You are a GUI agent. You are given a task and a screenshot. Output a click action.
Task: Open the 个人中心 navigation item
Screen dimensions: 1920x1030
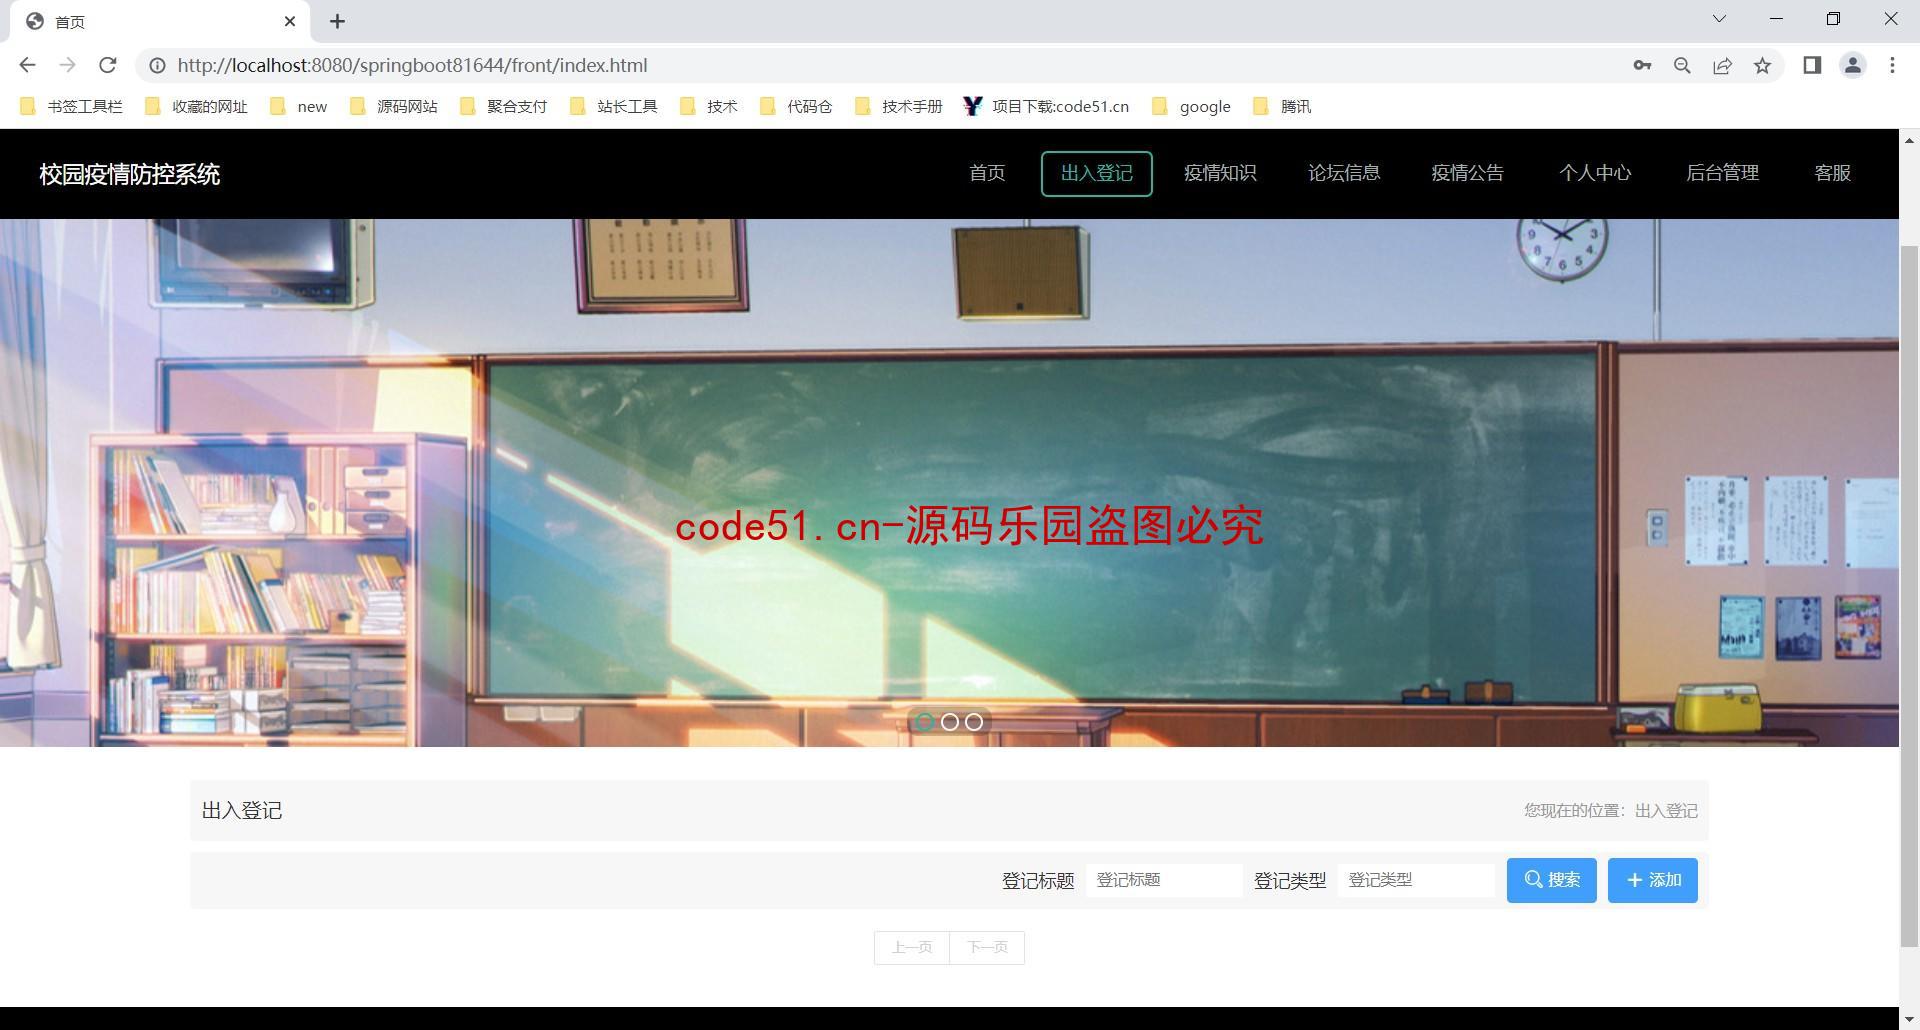click(x=1595, y=173)
